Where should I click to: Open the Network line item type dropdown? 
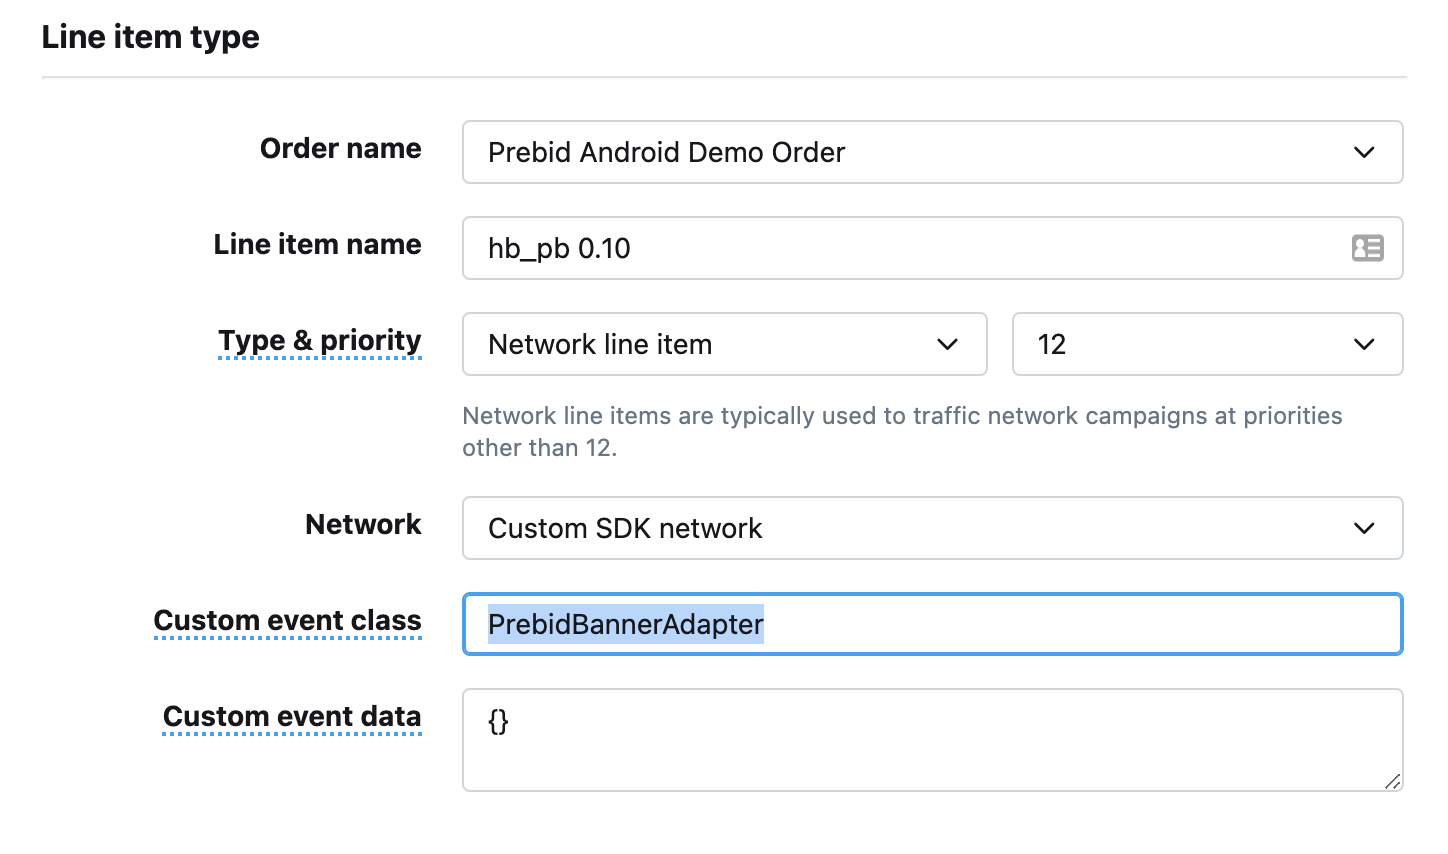pos(724,345)
